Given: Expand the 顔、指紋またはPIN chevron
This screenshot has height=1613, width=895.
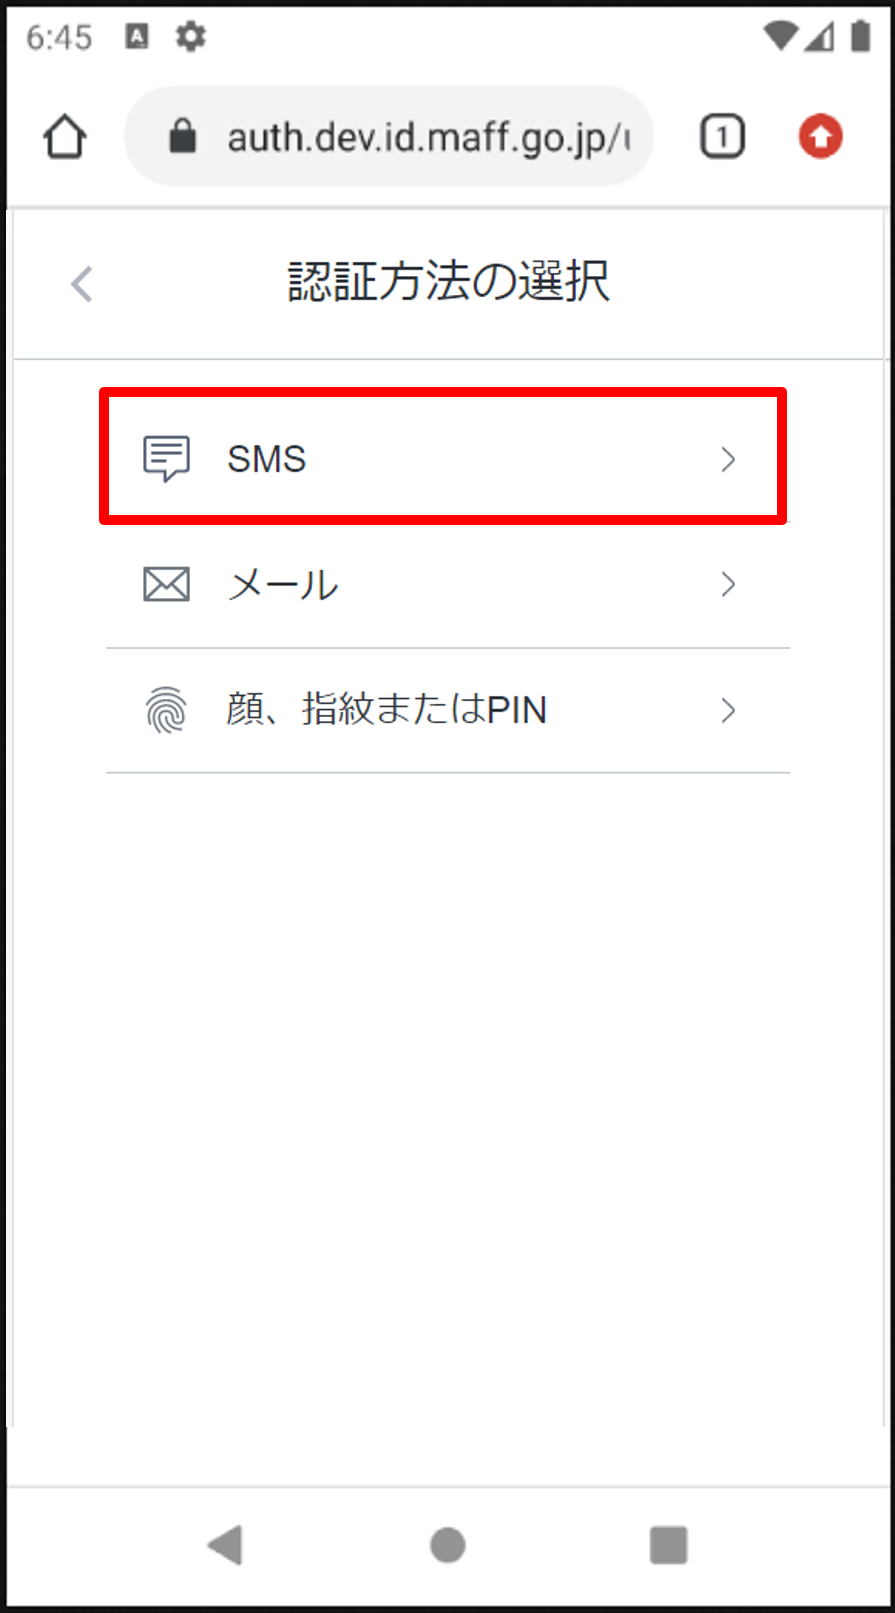Looking at the screenshot, I should (x=728, y=710).
